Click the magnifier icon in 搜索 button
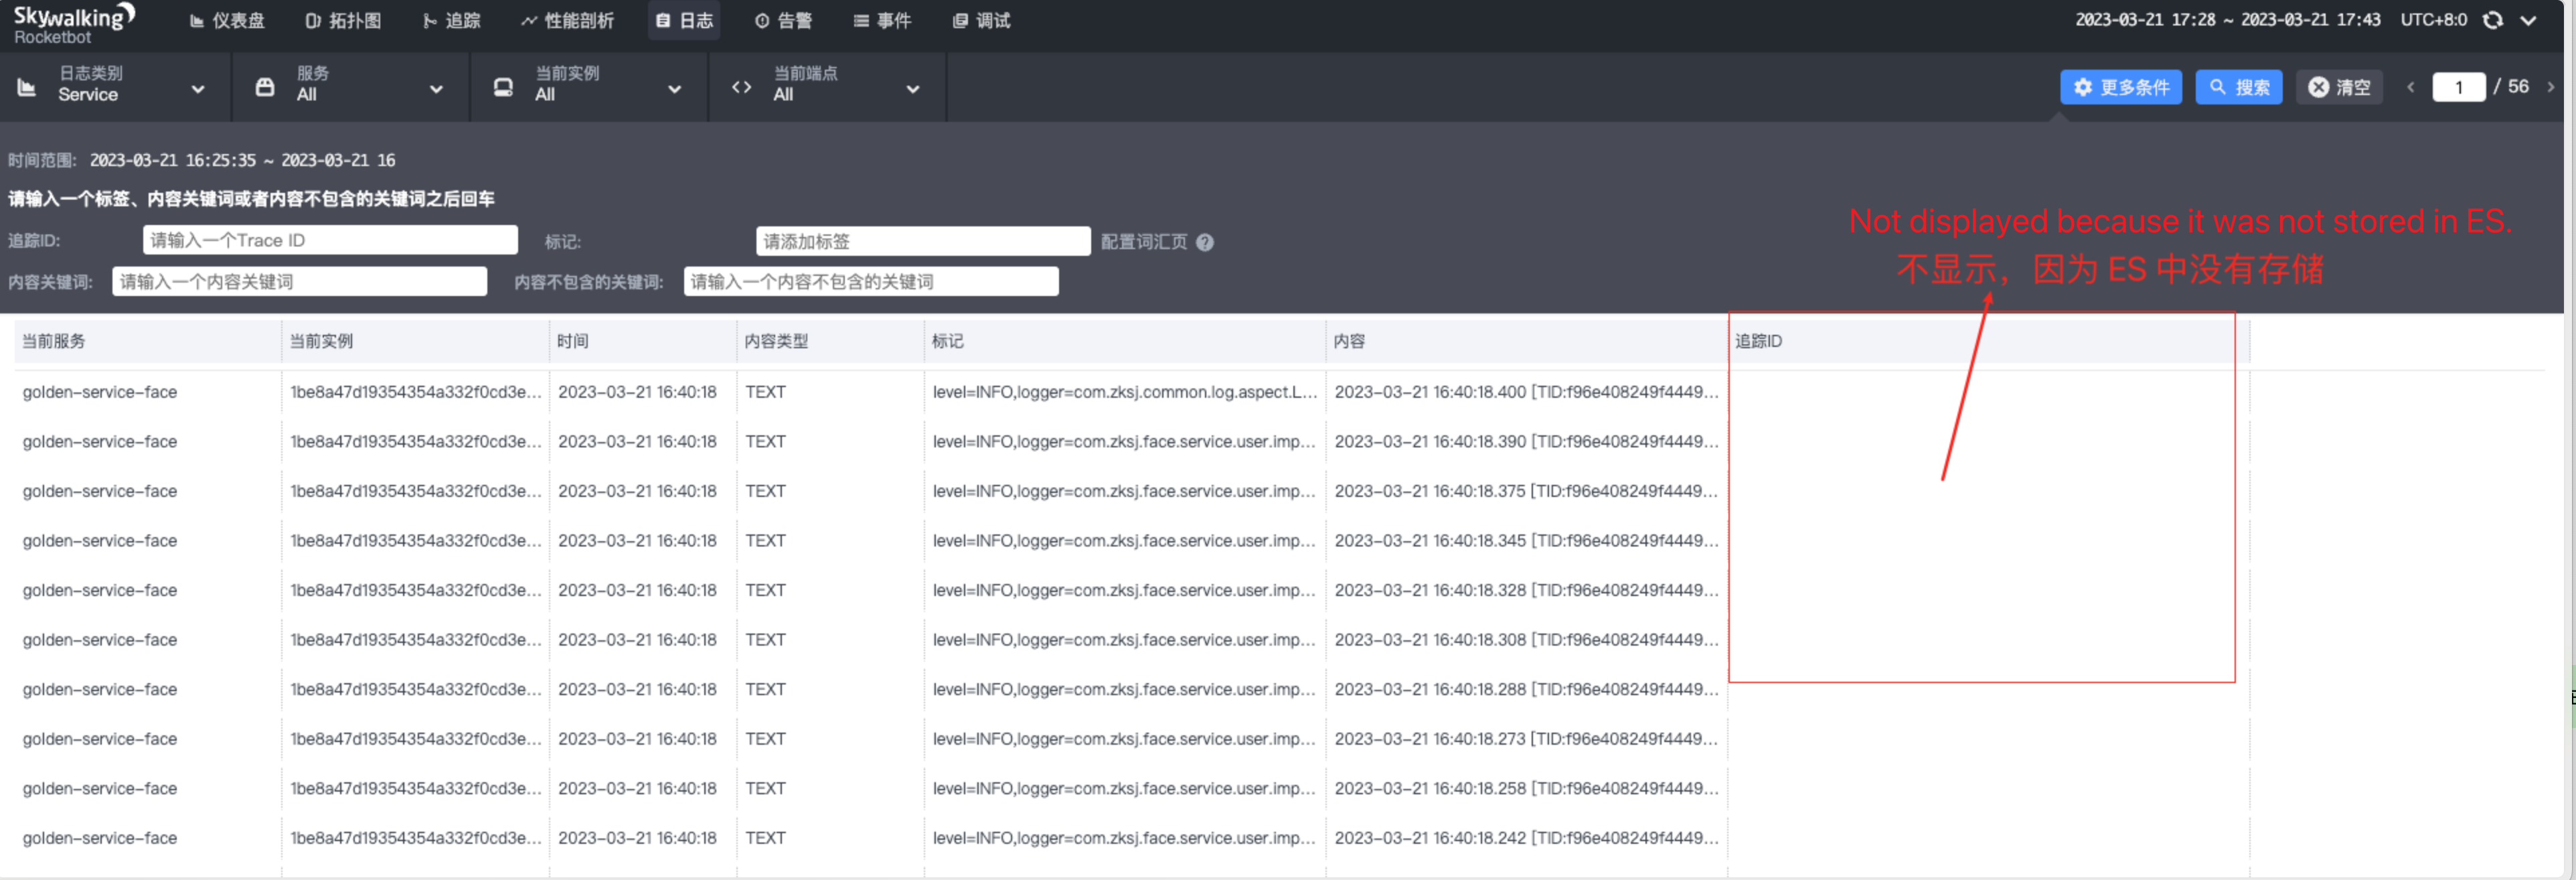Screen dimensions: 2576x880 click(2217, 87)
